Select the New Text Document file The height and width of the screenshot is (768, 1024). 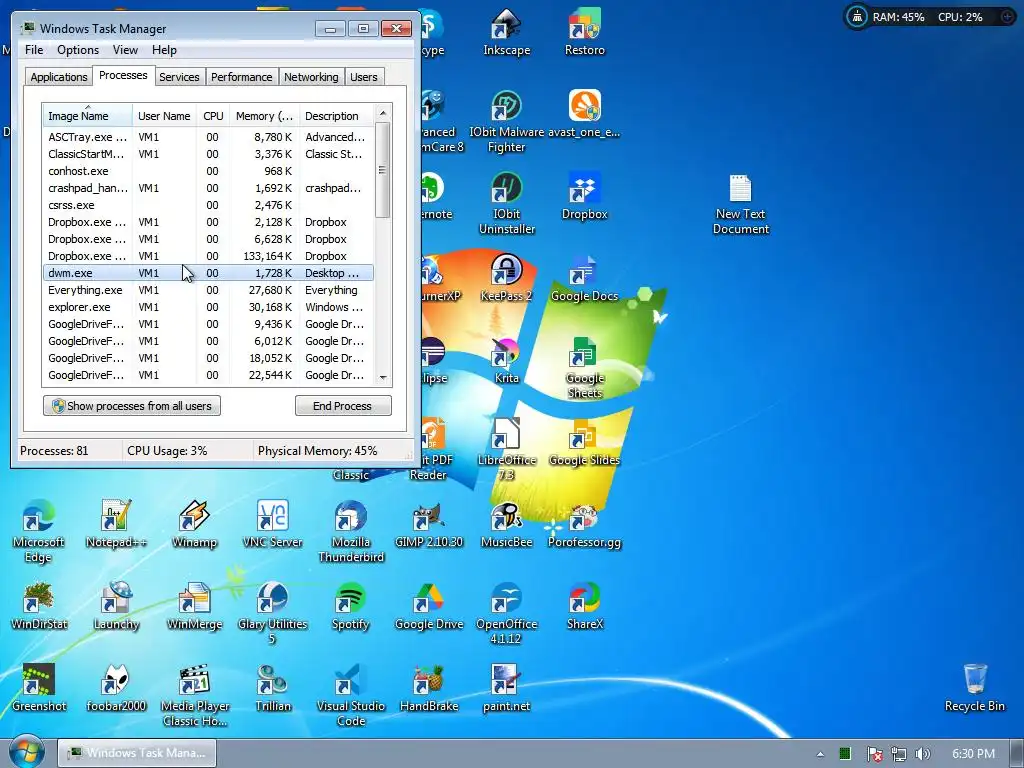(741, 204)
